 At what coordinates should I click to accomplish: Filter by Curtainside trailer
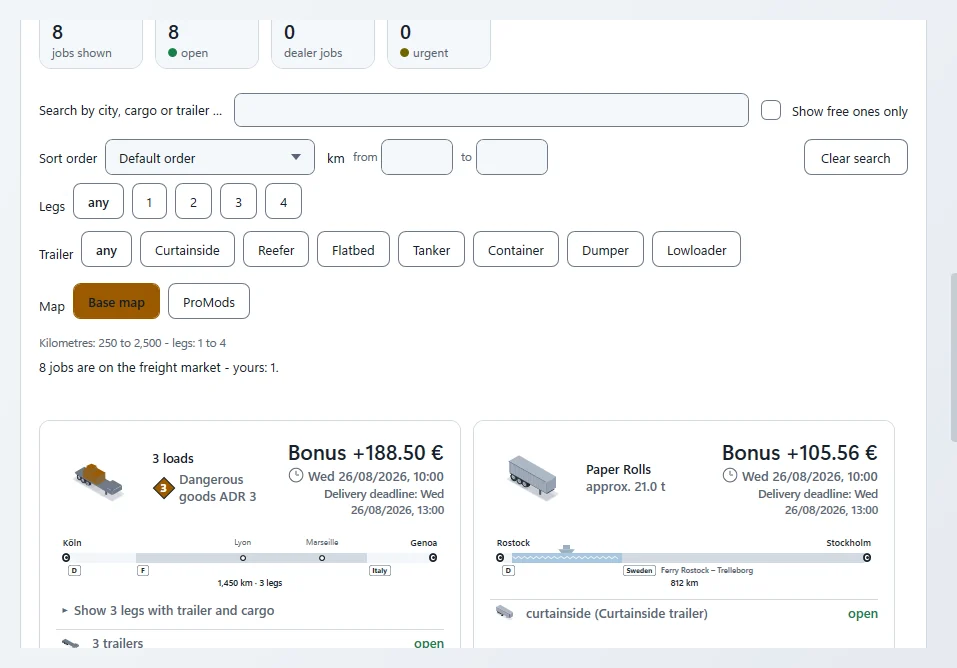(187, 250)
